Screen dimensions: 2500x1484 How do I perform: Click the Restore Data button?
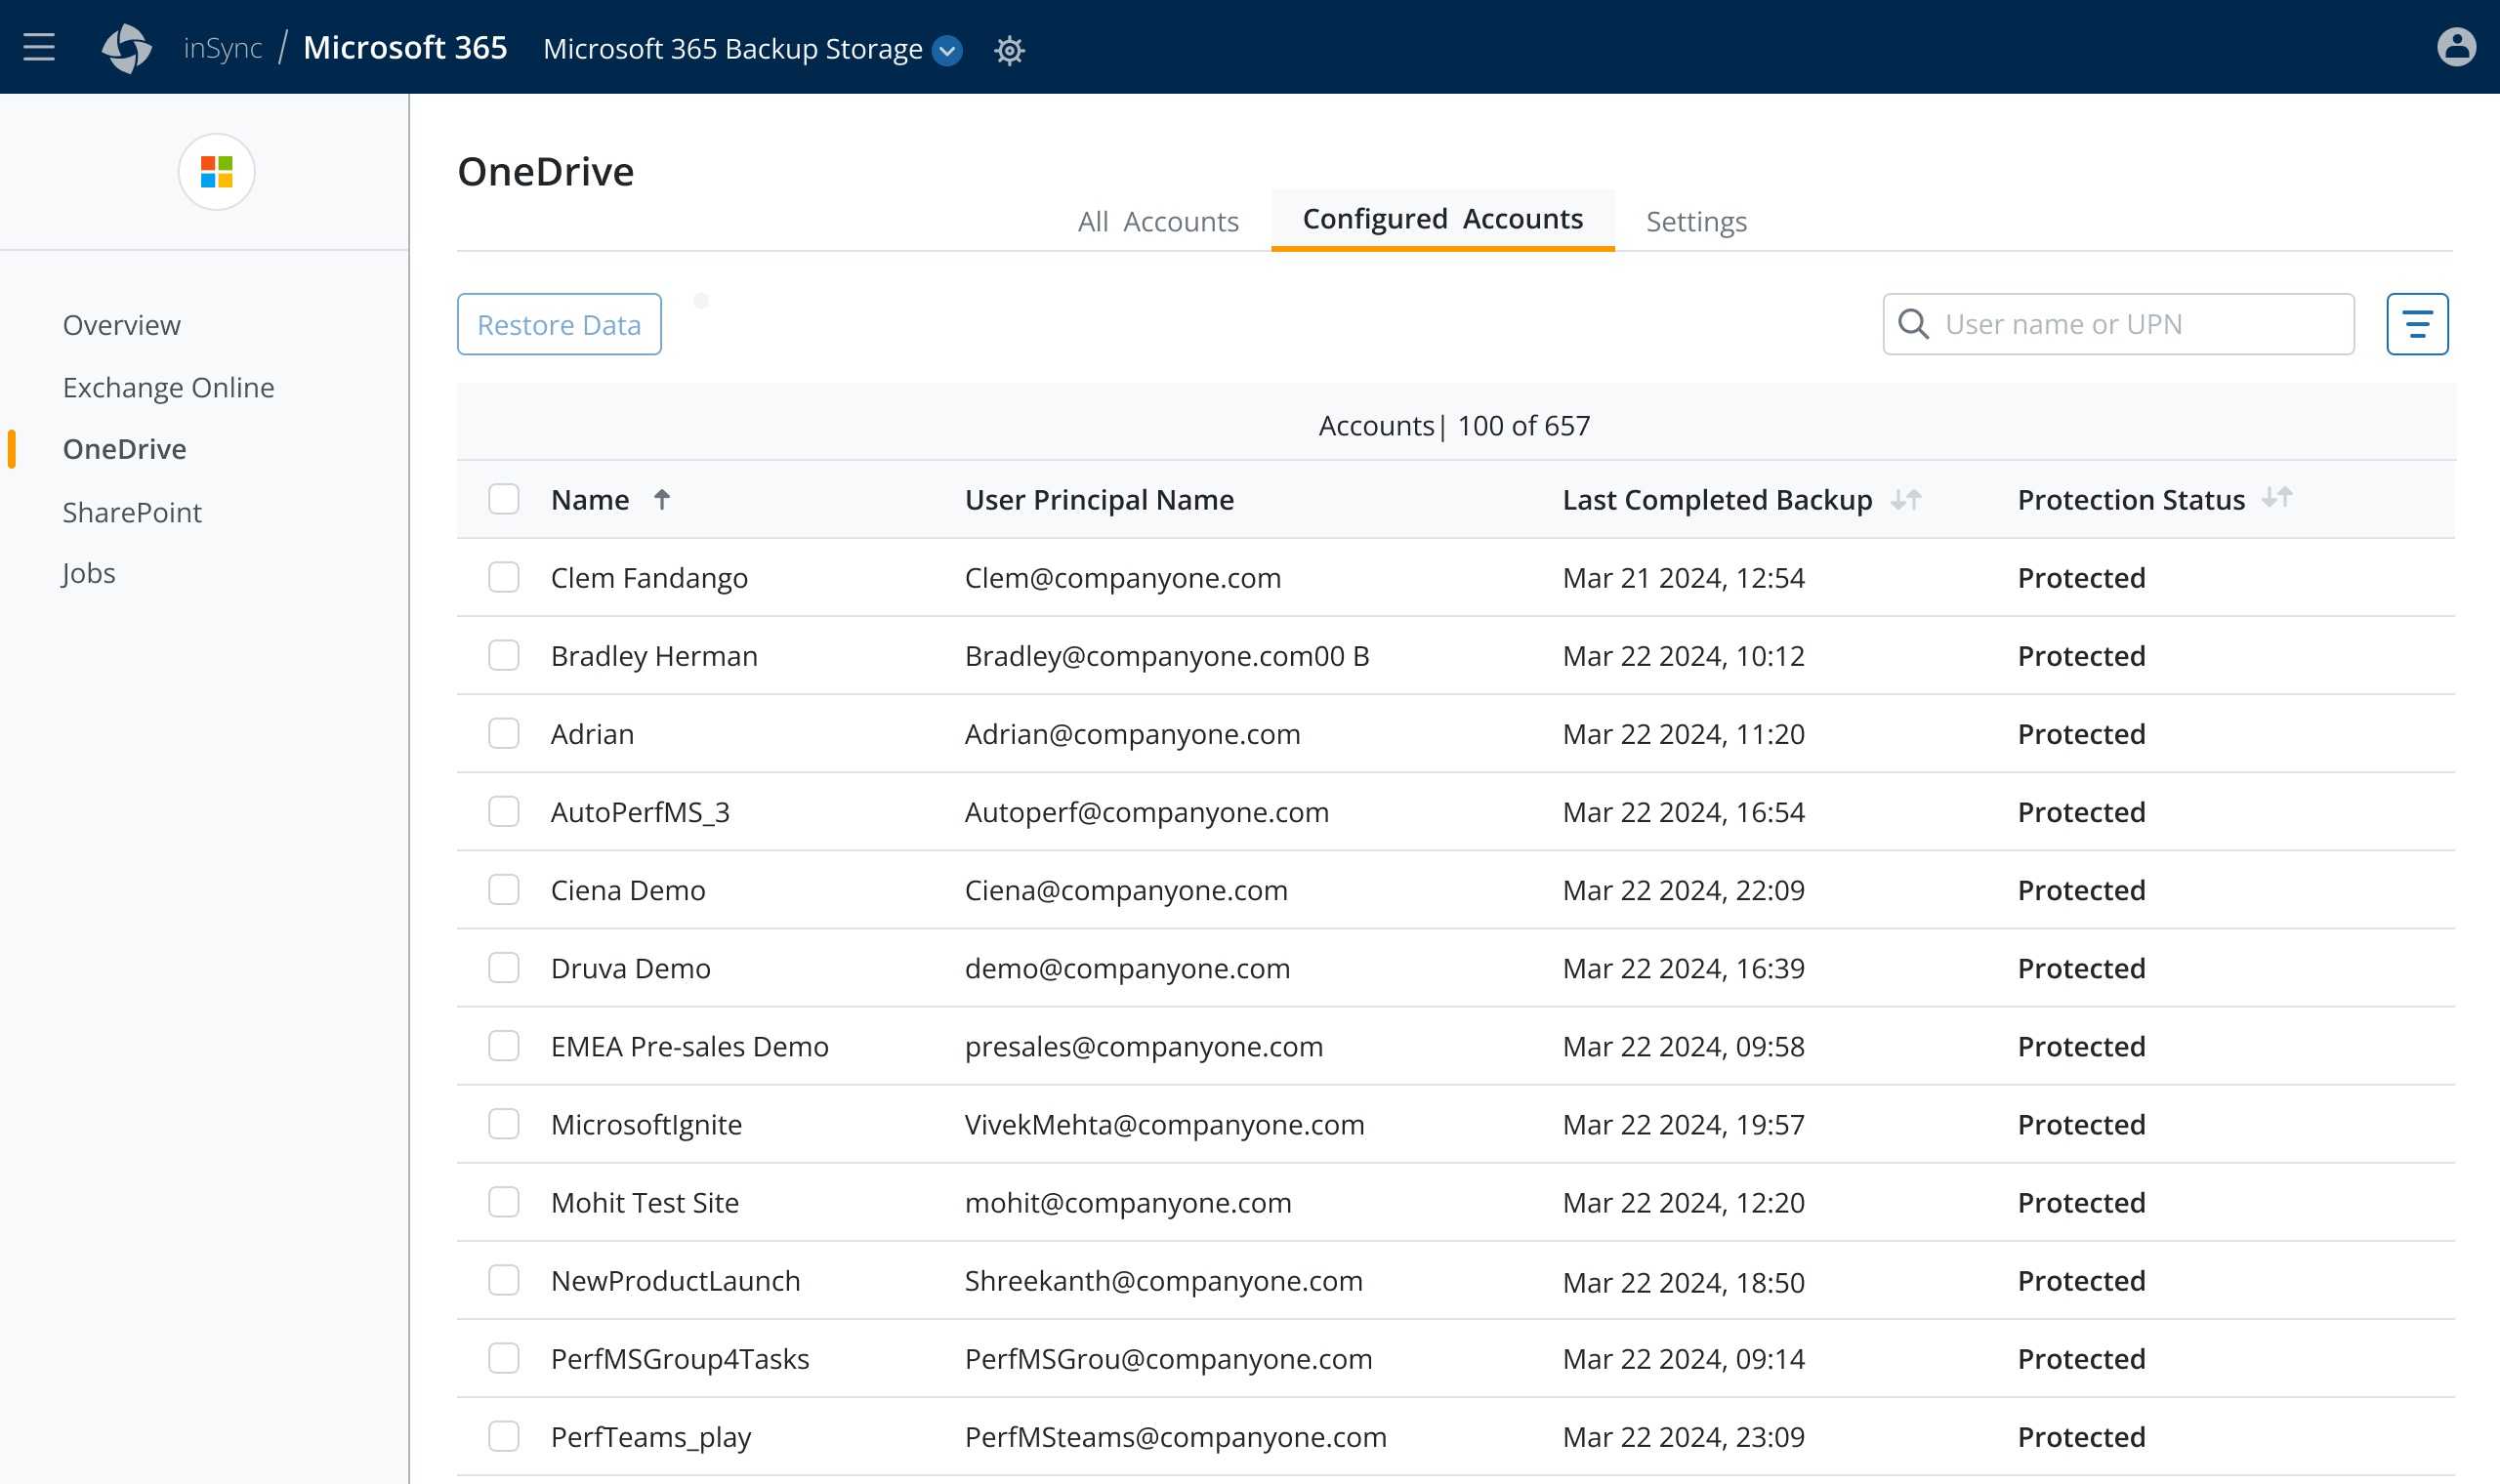[x=559, y=324]
